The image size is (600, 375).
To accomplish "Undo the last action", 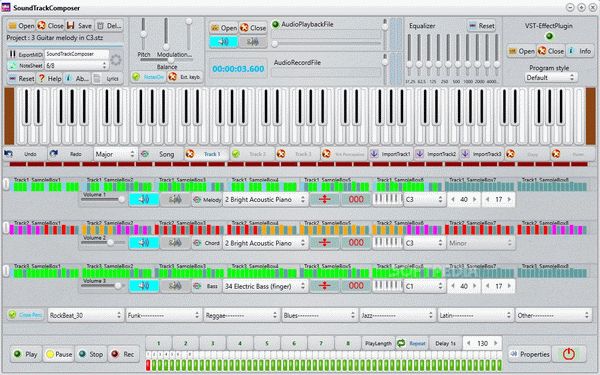I will click(24, 154).
